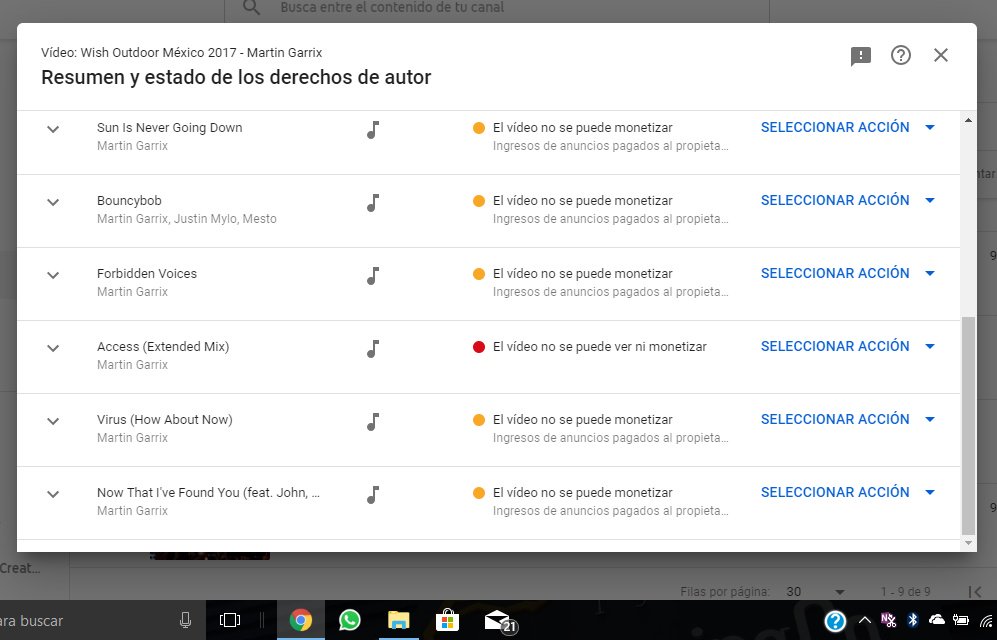Image resolution: width=997 pixels, height=640 pixels.
Task: Open Microsoft Store in the taskbar
Action: click(x=447, y=620)
